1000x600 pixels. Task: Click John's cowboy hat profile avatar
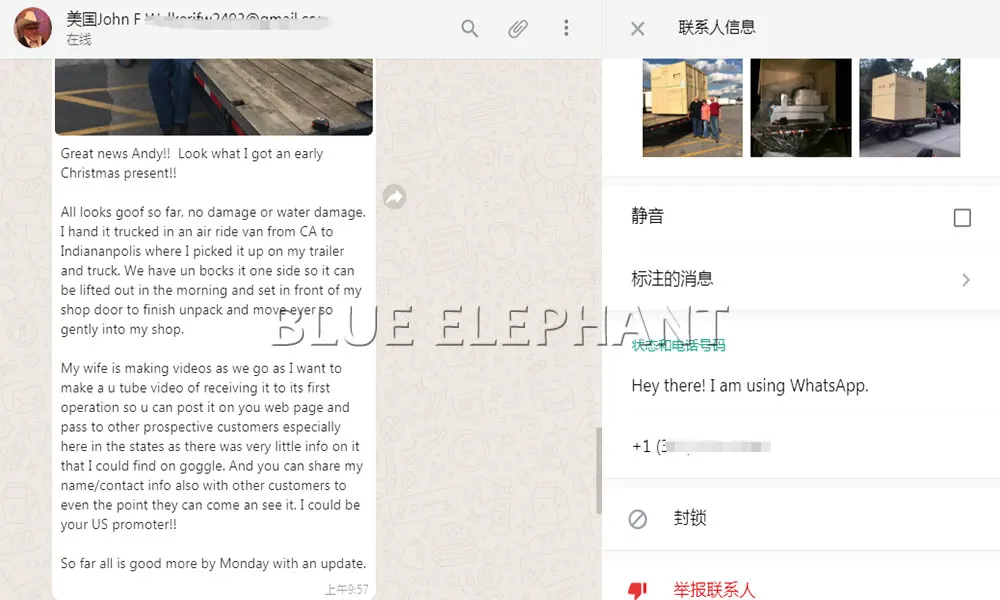[x=33, y=28]
